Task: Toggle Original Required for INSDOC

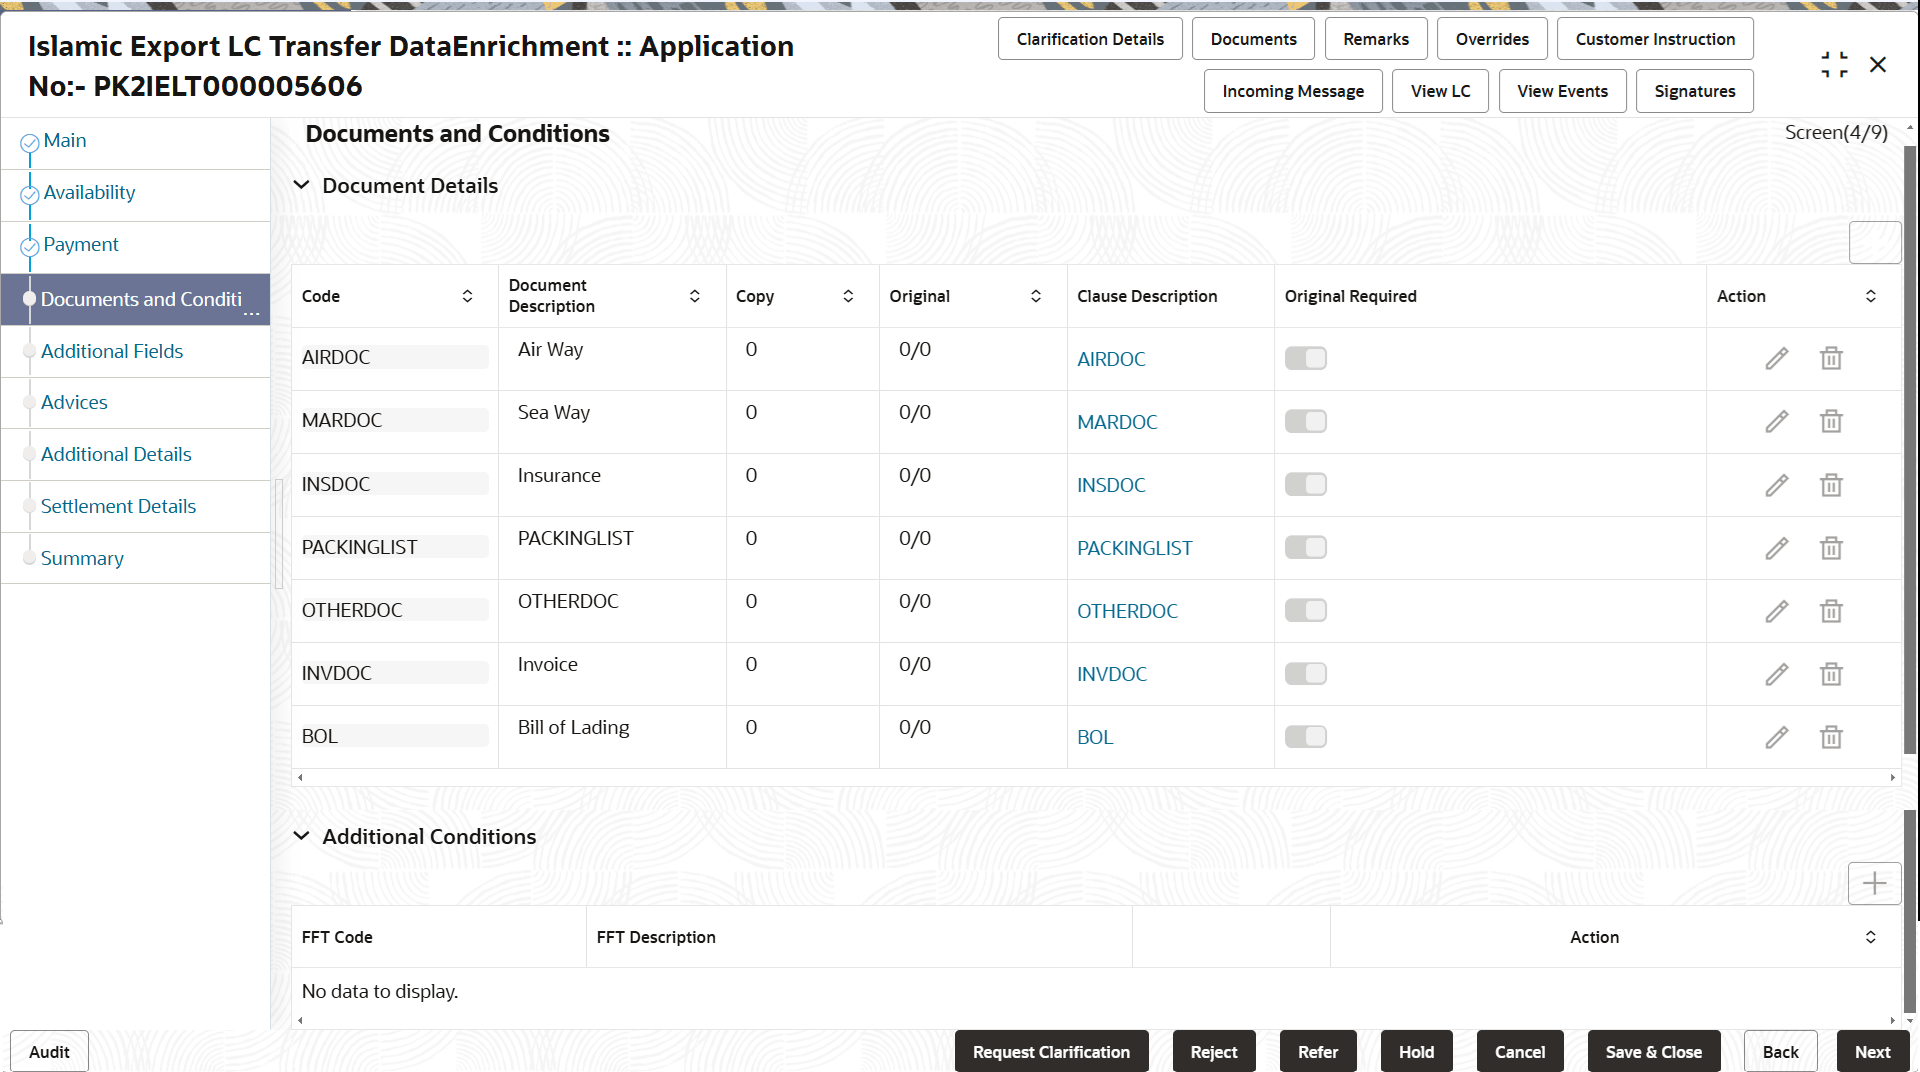Action: click(1306, 483)
